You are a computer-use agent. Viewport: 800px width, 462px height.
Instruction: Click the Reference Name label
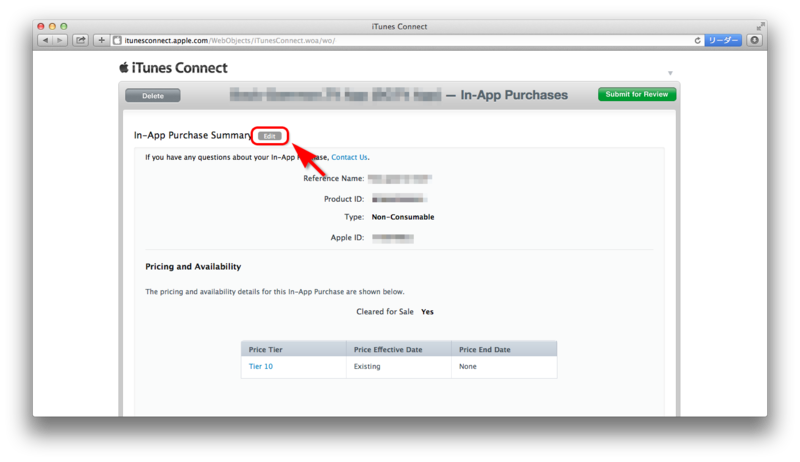coord(334,178)
